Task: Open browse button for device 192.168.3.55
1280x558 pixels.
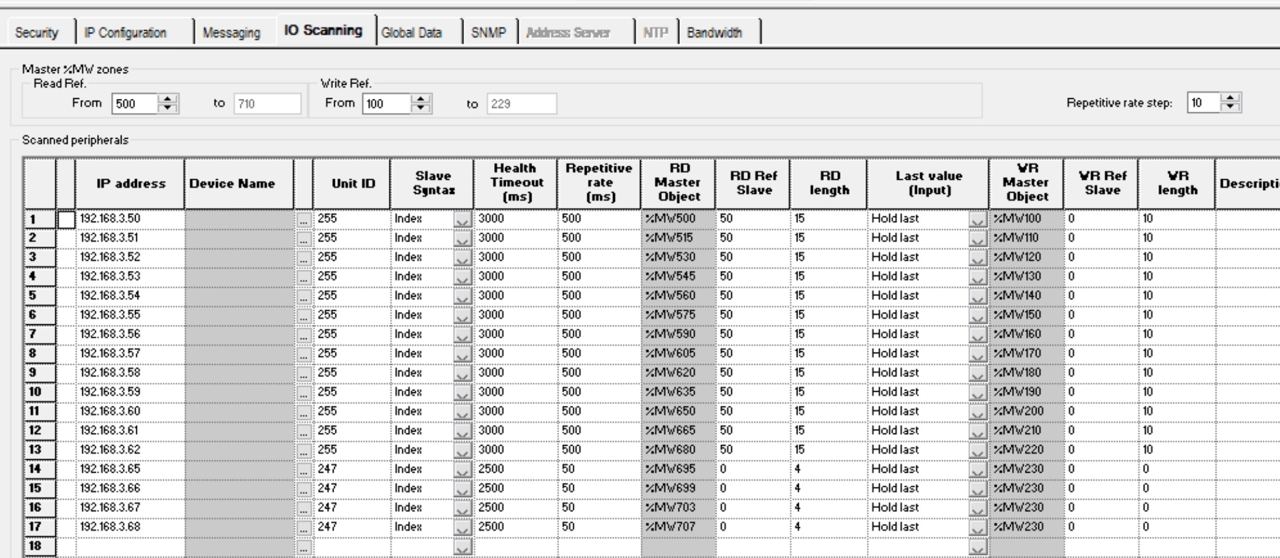Action: (x=303, y=315)
